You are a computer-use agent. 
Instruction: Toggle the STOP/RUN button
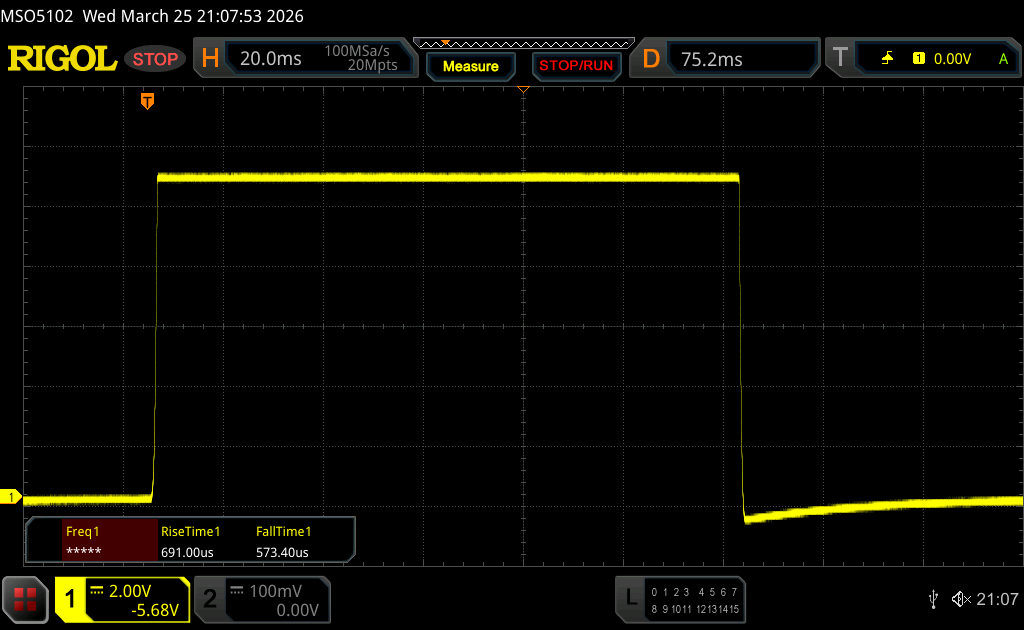575,66
